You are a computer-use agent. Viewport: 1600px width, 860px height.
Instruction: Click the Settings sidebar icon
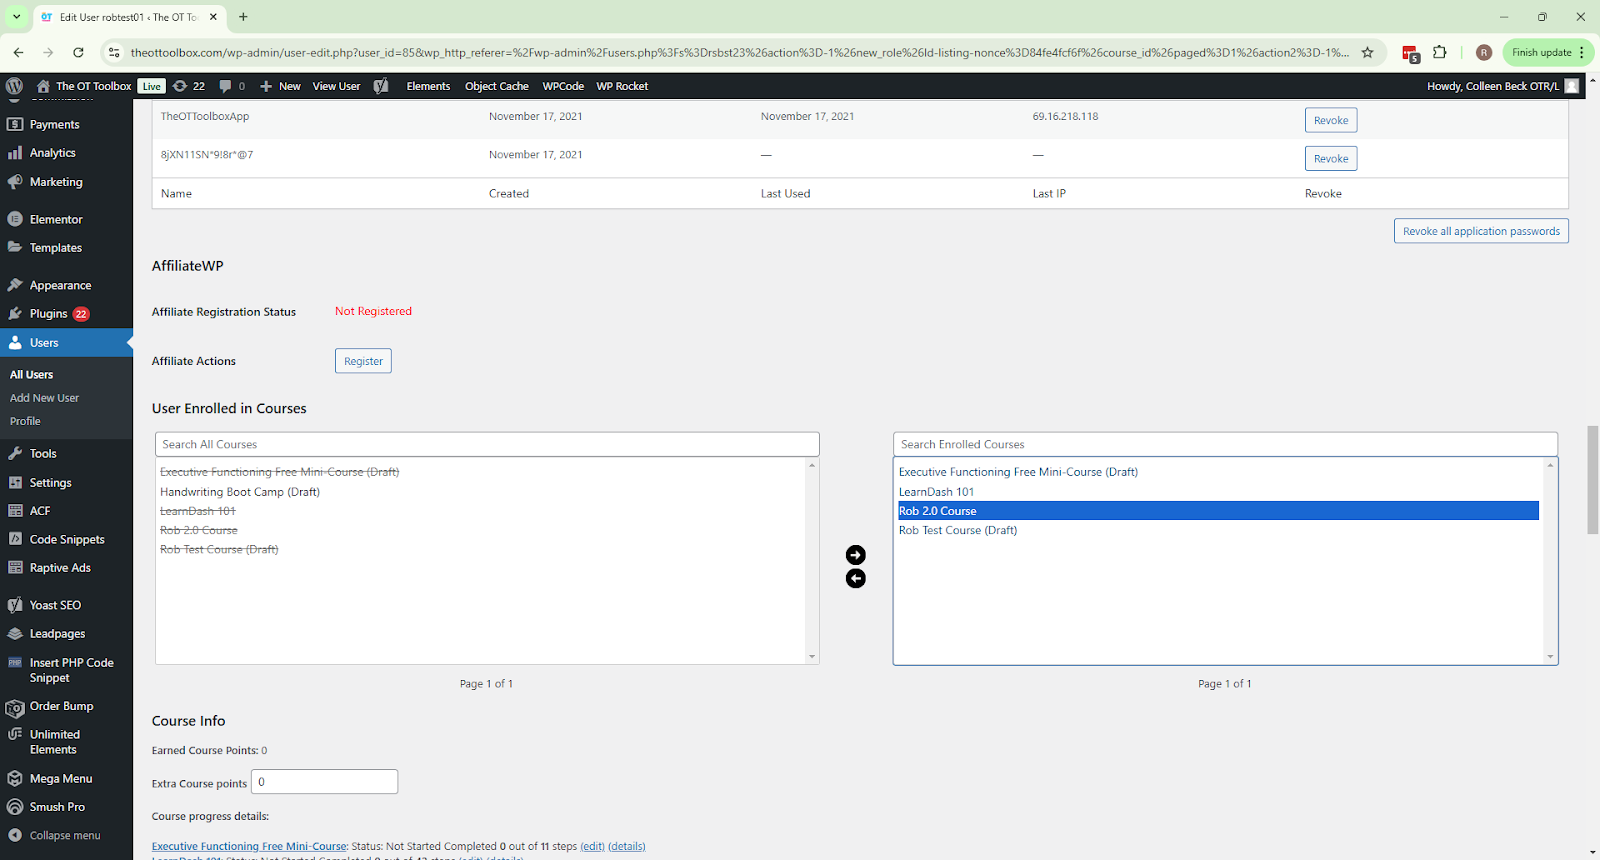coord(15,482)
